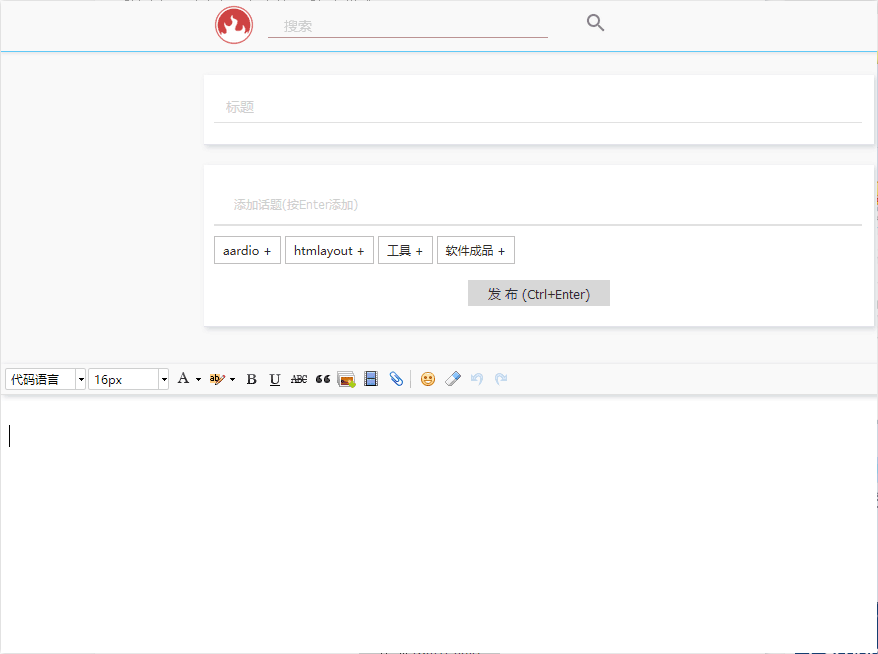Attach a file with the paperclip icon
The width and height of the screenshot is (878, 654).
click(x=396, y=379)
